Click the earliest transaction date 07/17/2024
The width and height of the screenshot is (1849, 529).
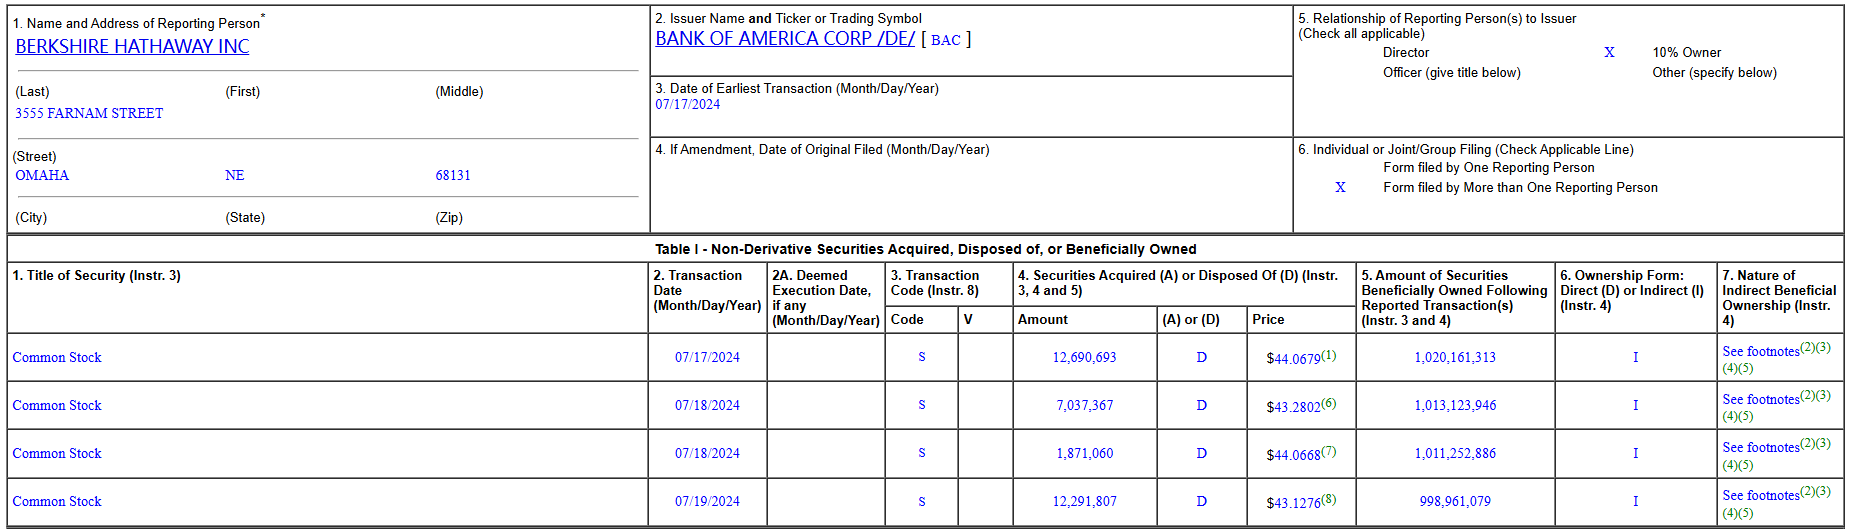click(x=687, y=104)
